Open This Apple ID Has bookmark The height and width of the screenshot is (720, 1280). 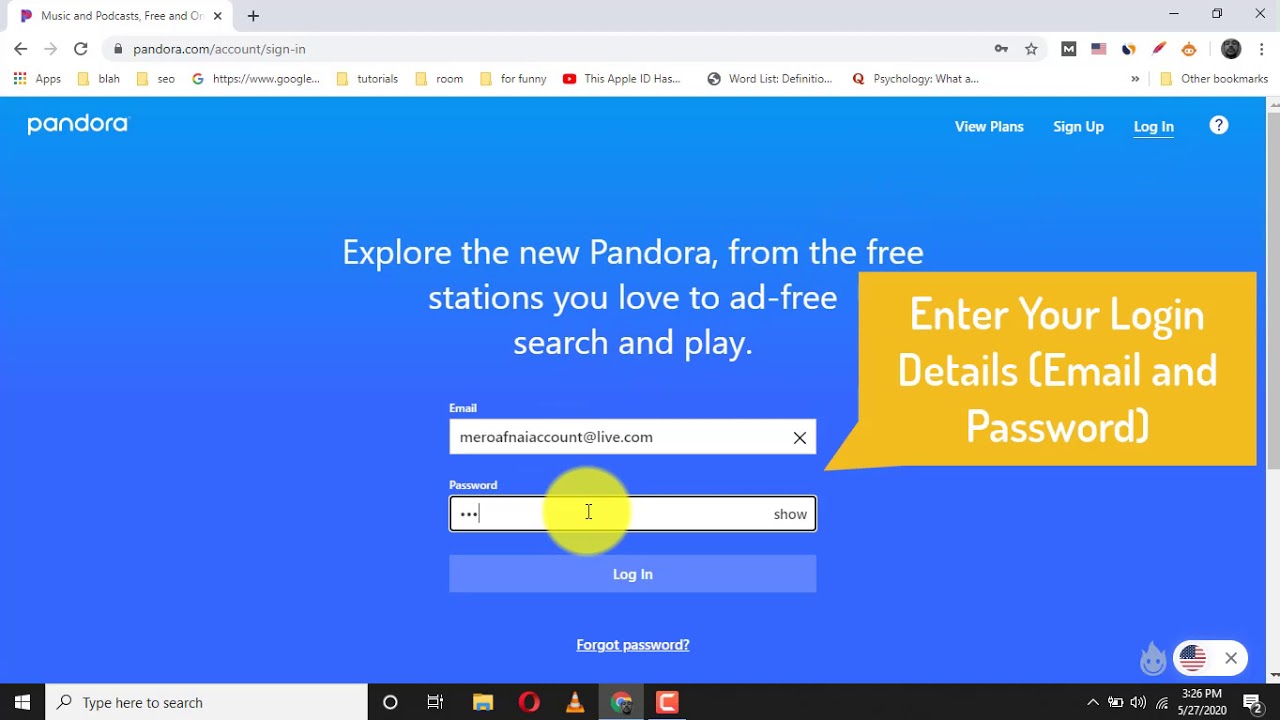(x=621, y=79)
